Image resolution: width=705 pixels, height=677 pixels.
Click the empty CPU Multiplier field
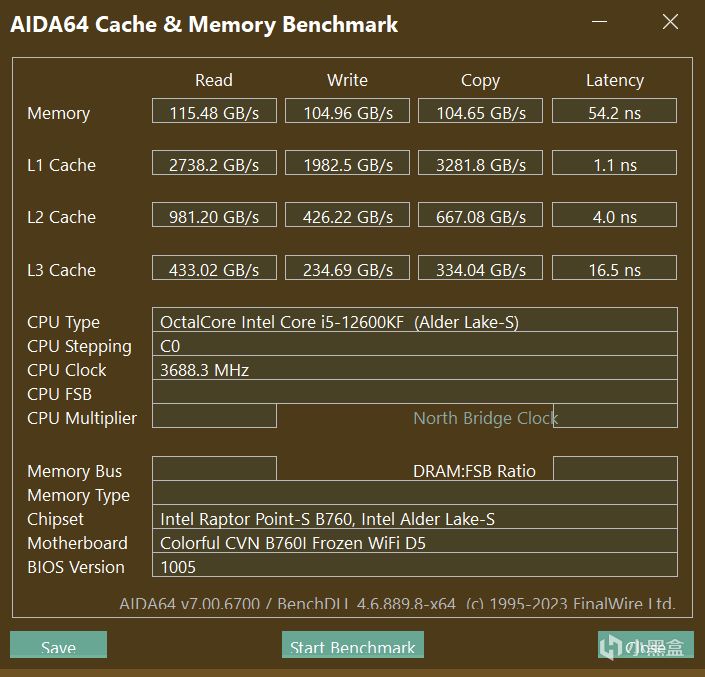pyautogui.click(x=214, y=416)
